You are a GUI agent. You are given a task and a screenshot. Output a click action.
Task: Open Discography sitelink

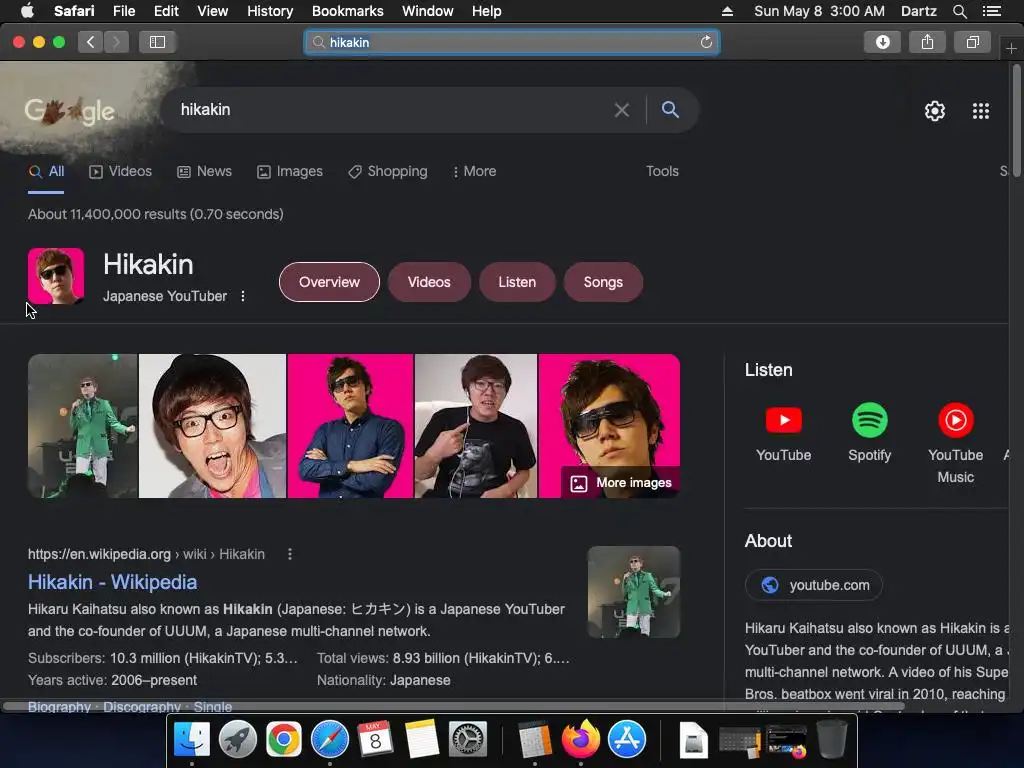click(x=142, y=707)
